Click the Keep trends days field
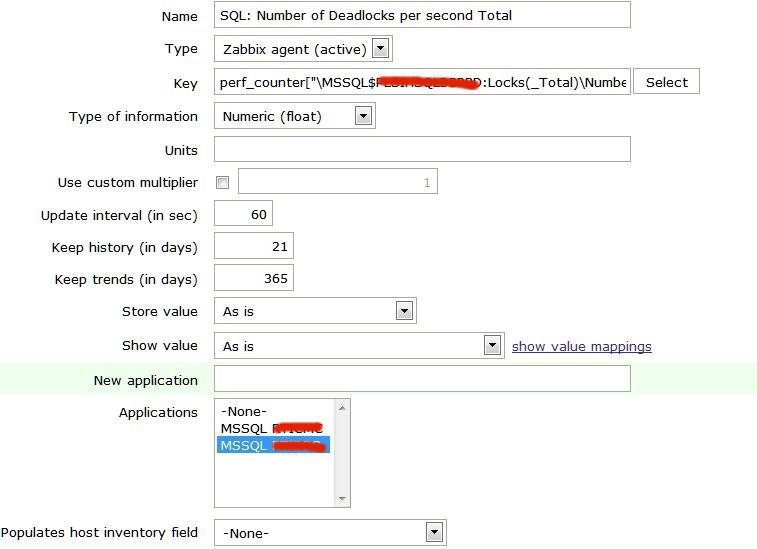The image size is (757, 549). point(254,279)
